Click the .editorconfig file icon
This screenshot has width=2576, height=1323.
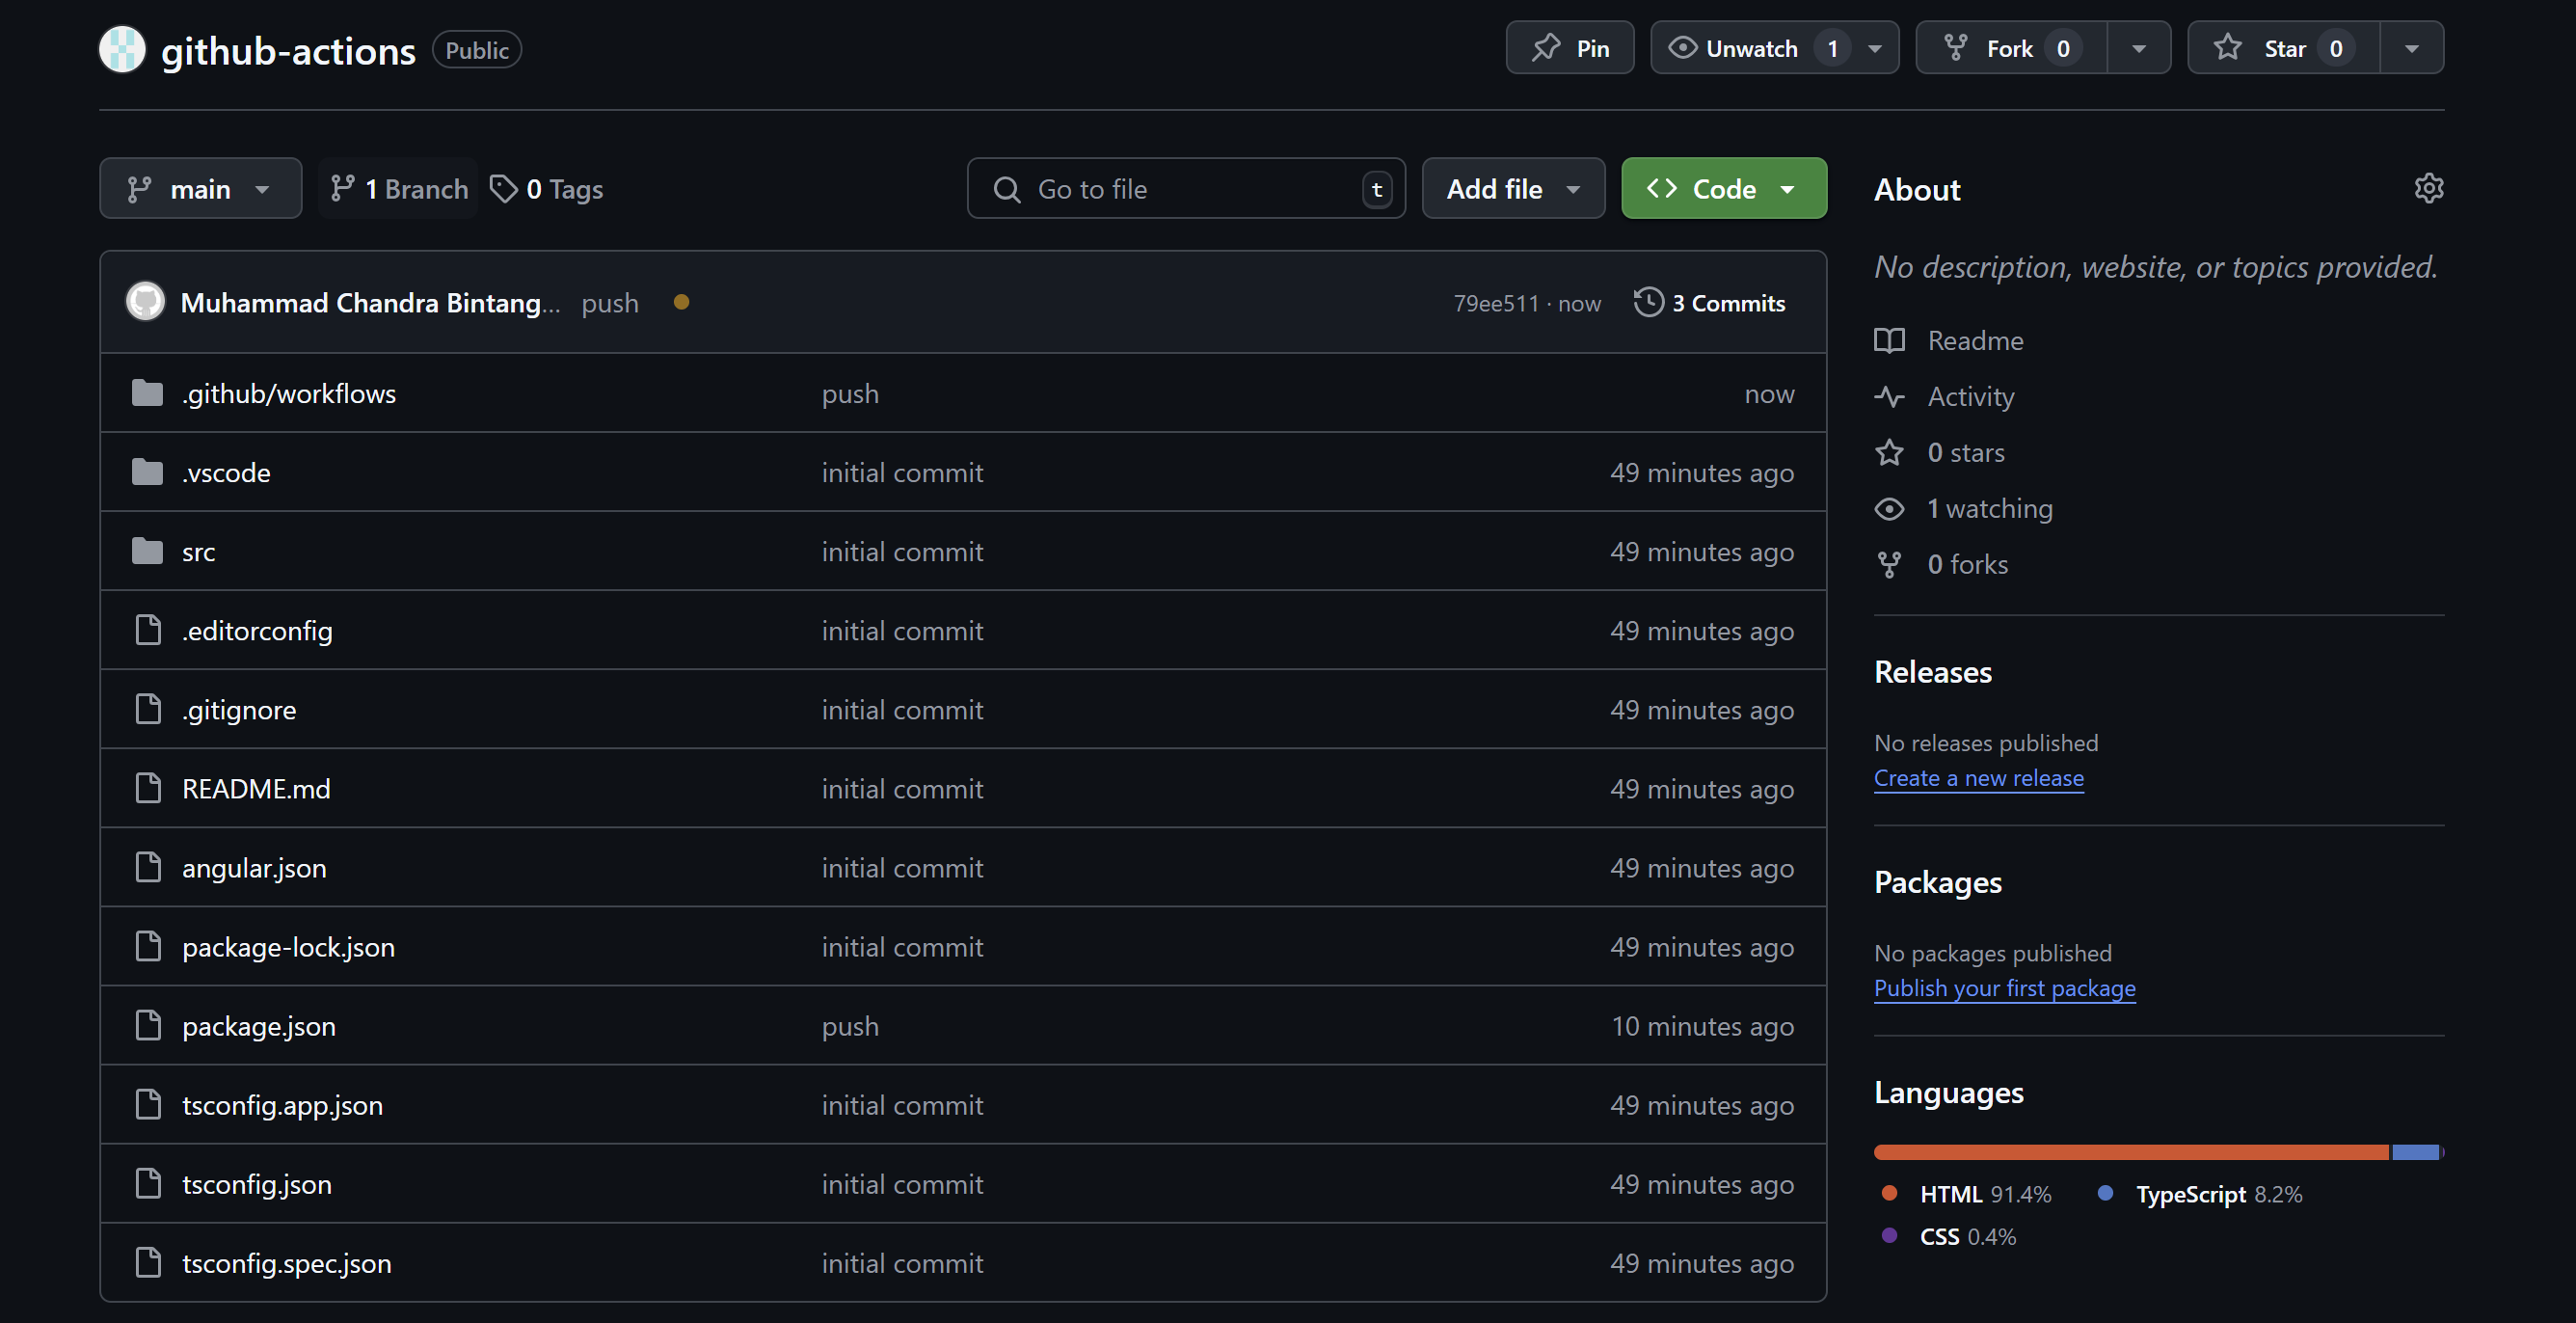tap(148, 630)
